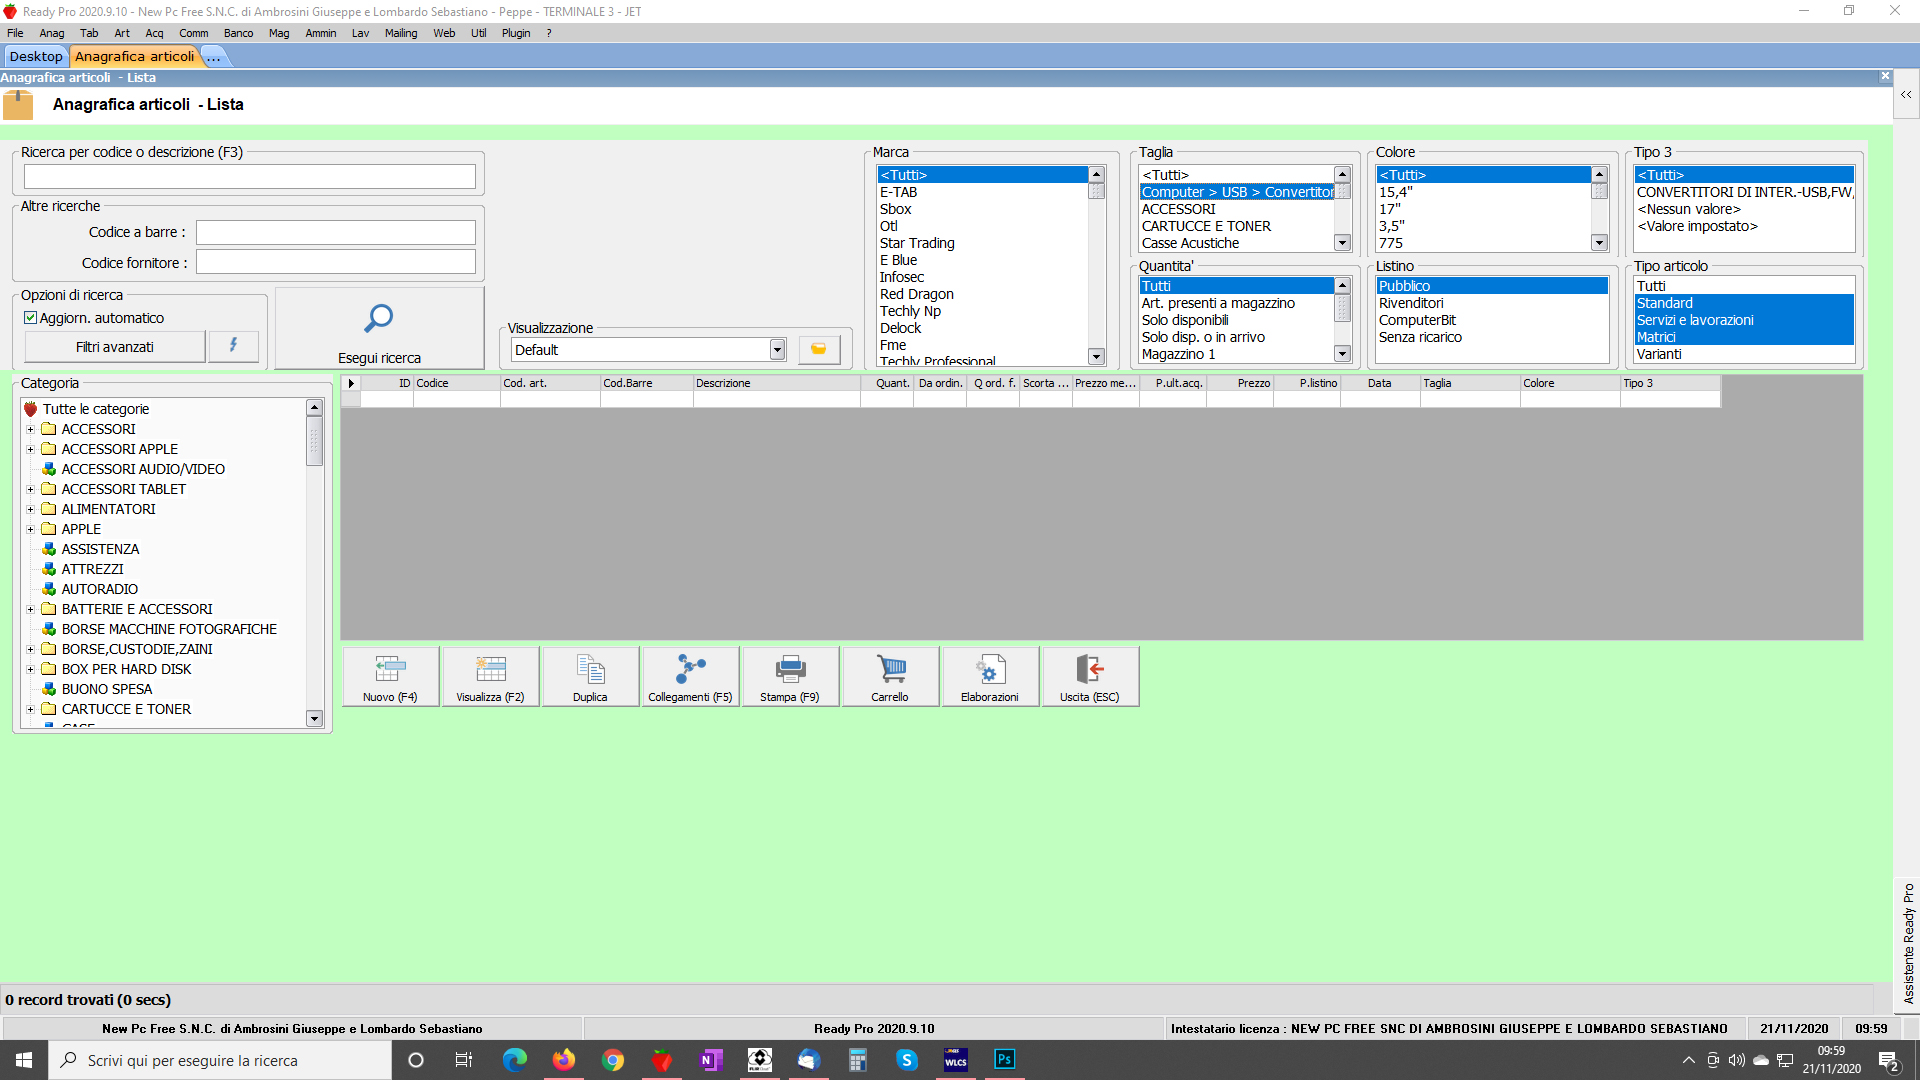Open the Mag menu
Screen dimensions: 1920x1080
click(279, 33)
